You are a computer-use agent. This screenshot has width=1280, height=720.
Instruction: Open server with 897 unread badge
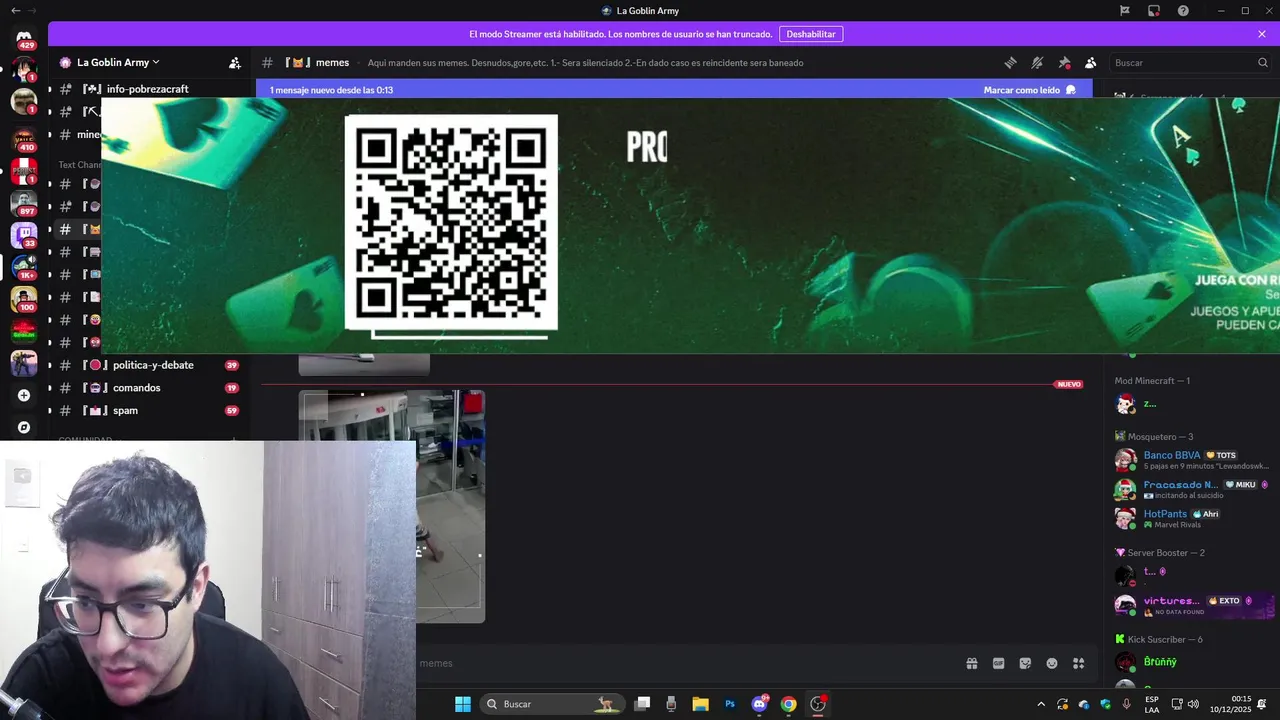click(24, 203)
